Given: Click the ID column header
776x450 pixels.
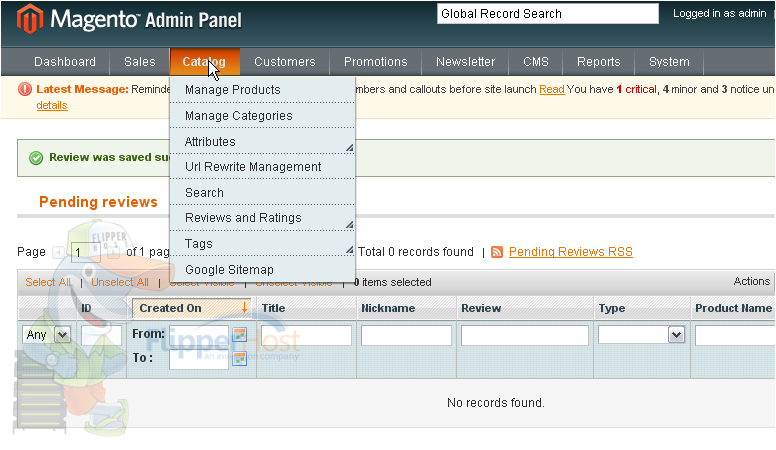Looking at the screenshot, I should (86, 308).
